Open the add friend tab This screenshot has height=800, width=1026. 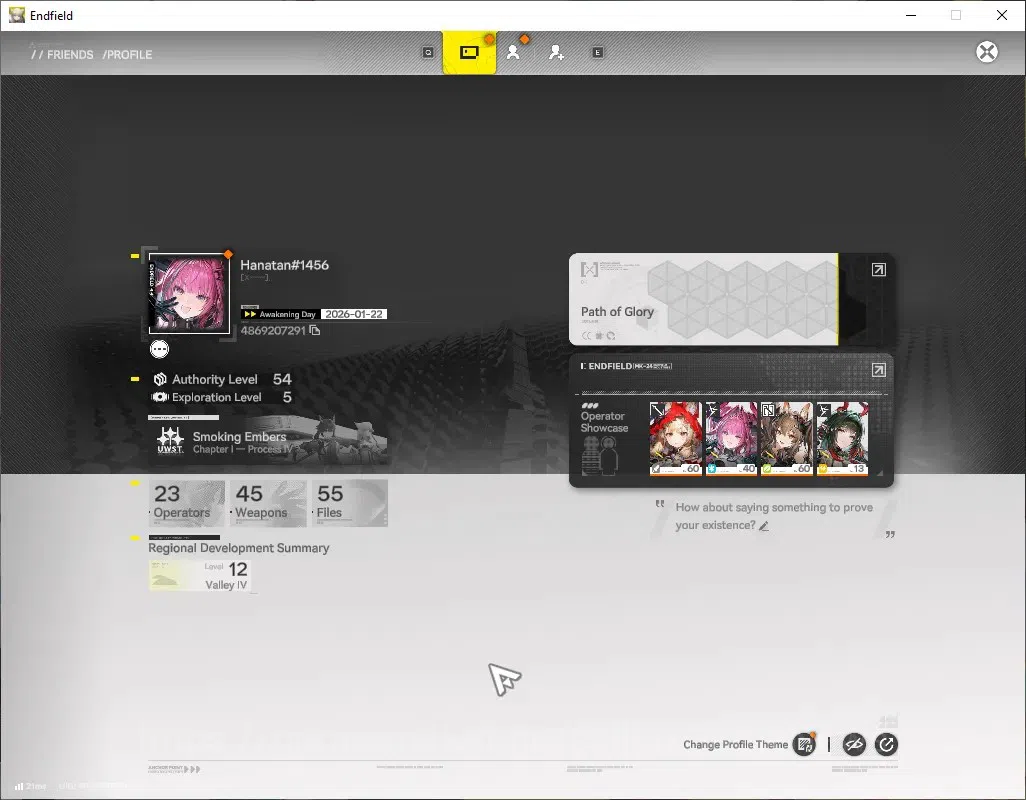click(556, 52)
